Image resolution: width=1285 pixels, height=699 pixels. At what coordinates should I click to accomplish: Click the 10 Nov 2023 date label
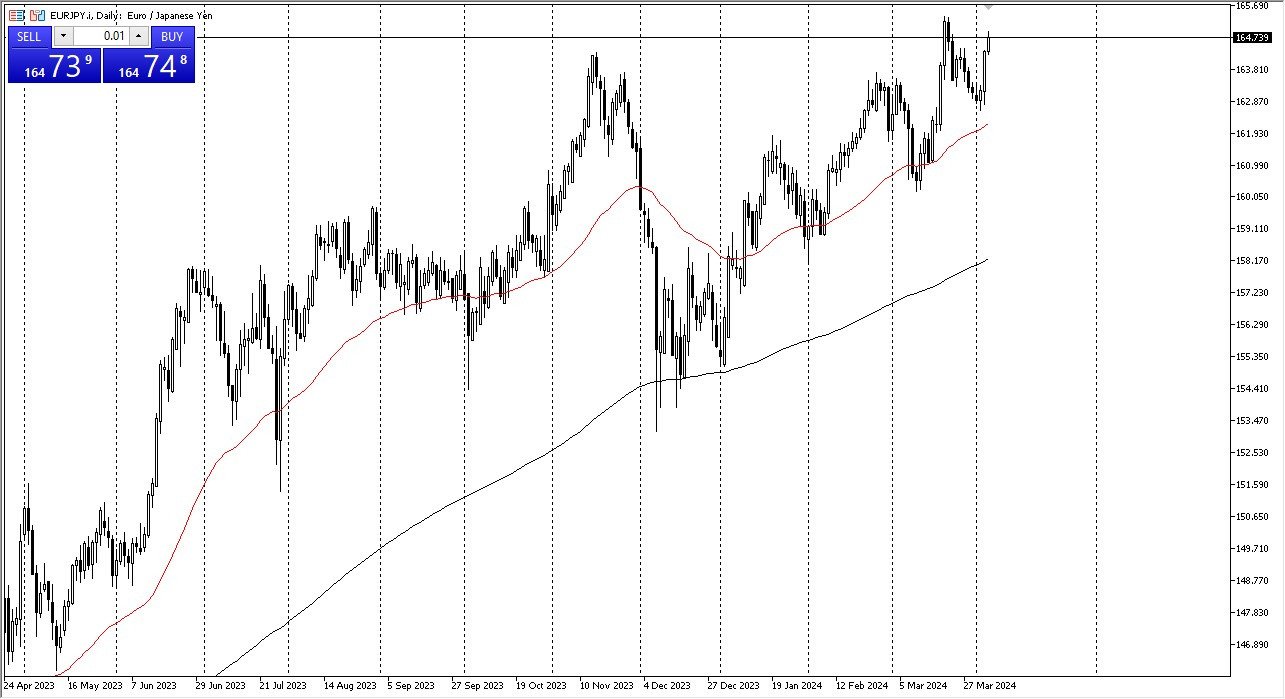606,685
